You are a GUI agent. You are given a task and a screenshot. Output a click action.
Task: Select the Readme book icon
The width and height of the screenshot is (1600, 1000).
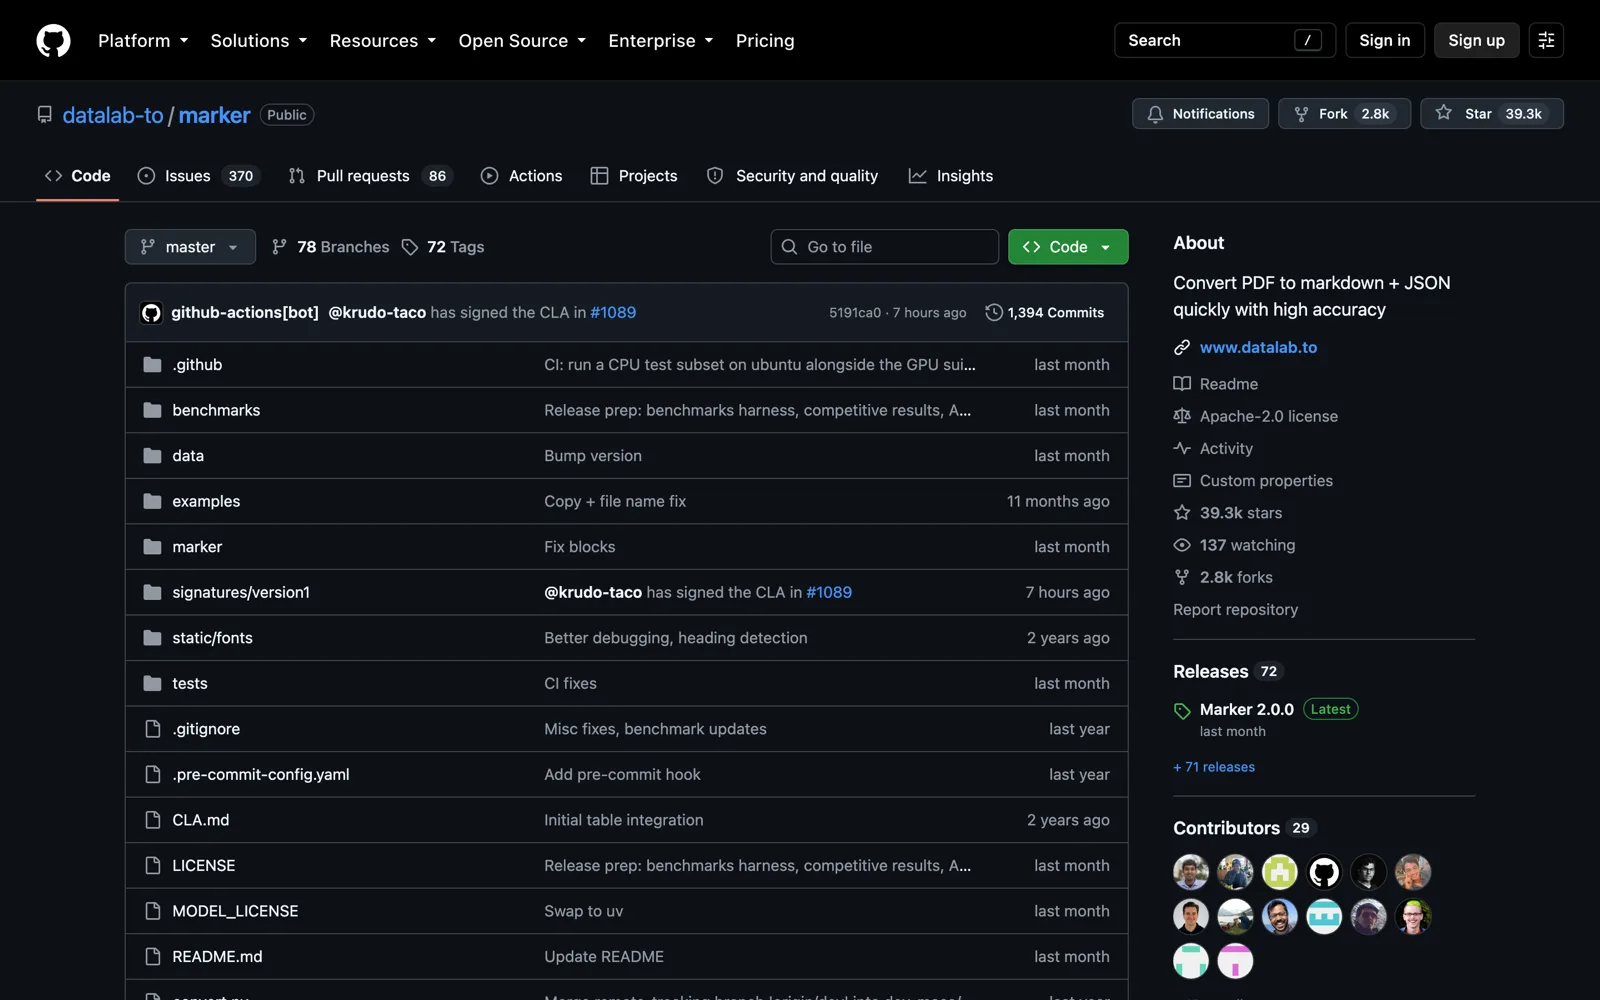tap(1182, 384)
